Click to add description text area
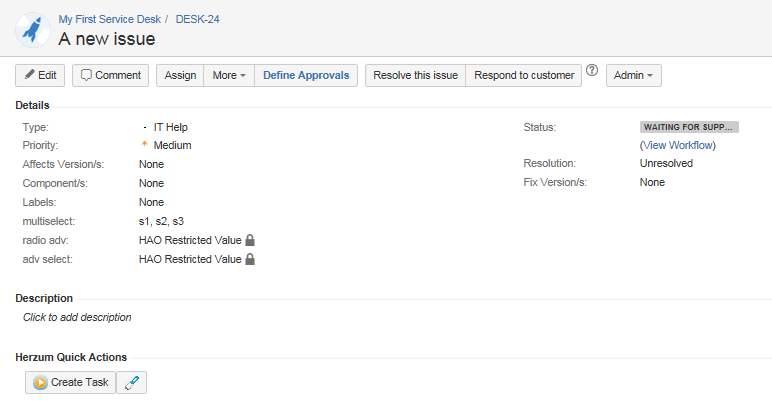 tap(77, 317)
